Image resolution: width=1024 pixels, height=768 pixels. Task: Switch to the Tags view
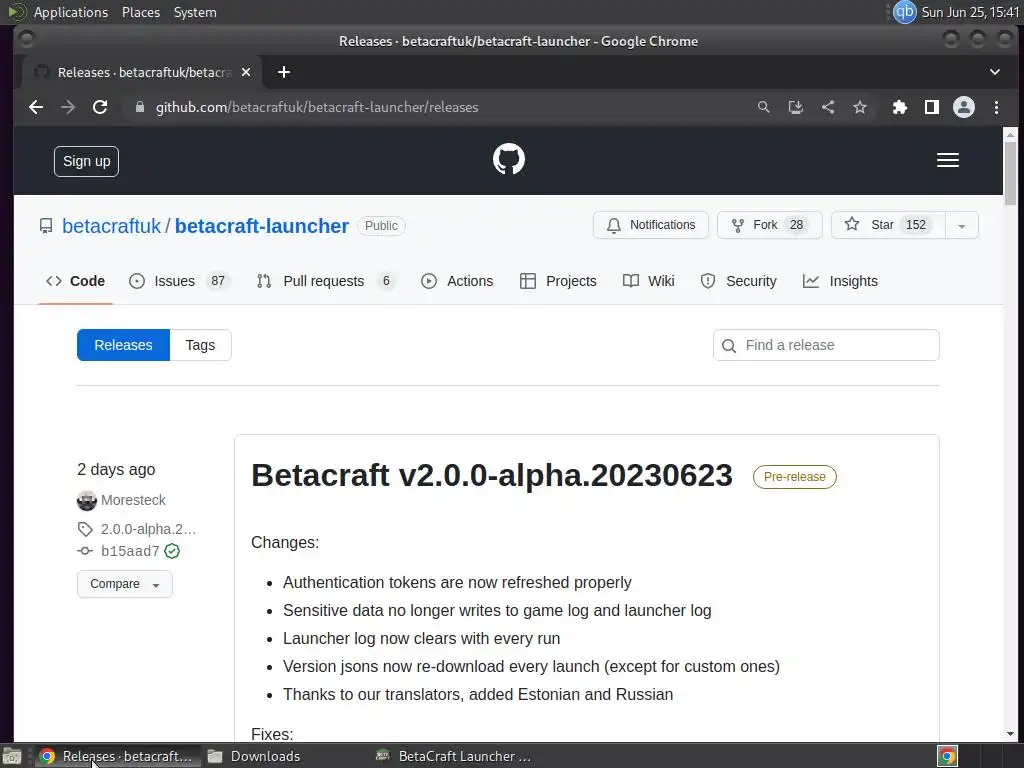(x=200, y=345)
